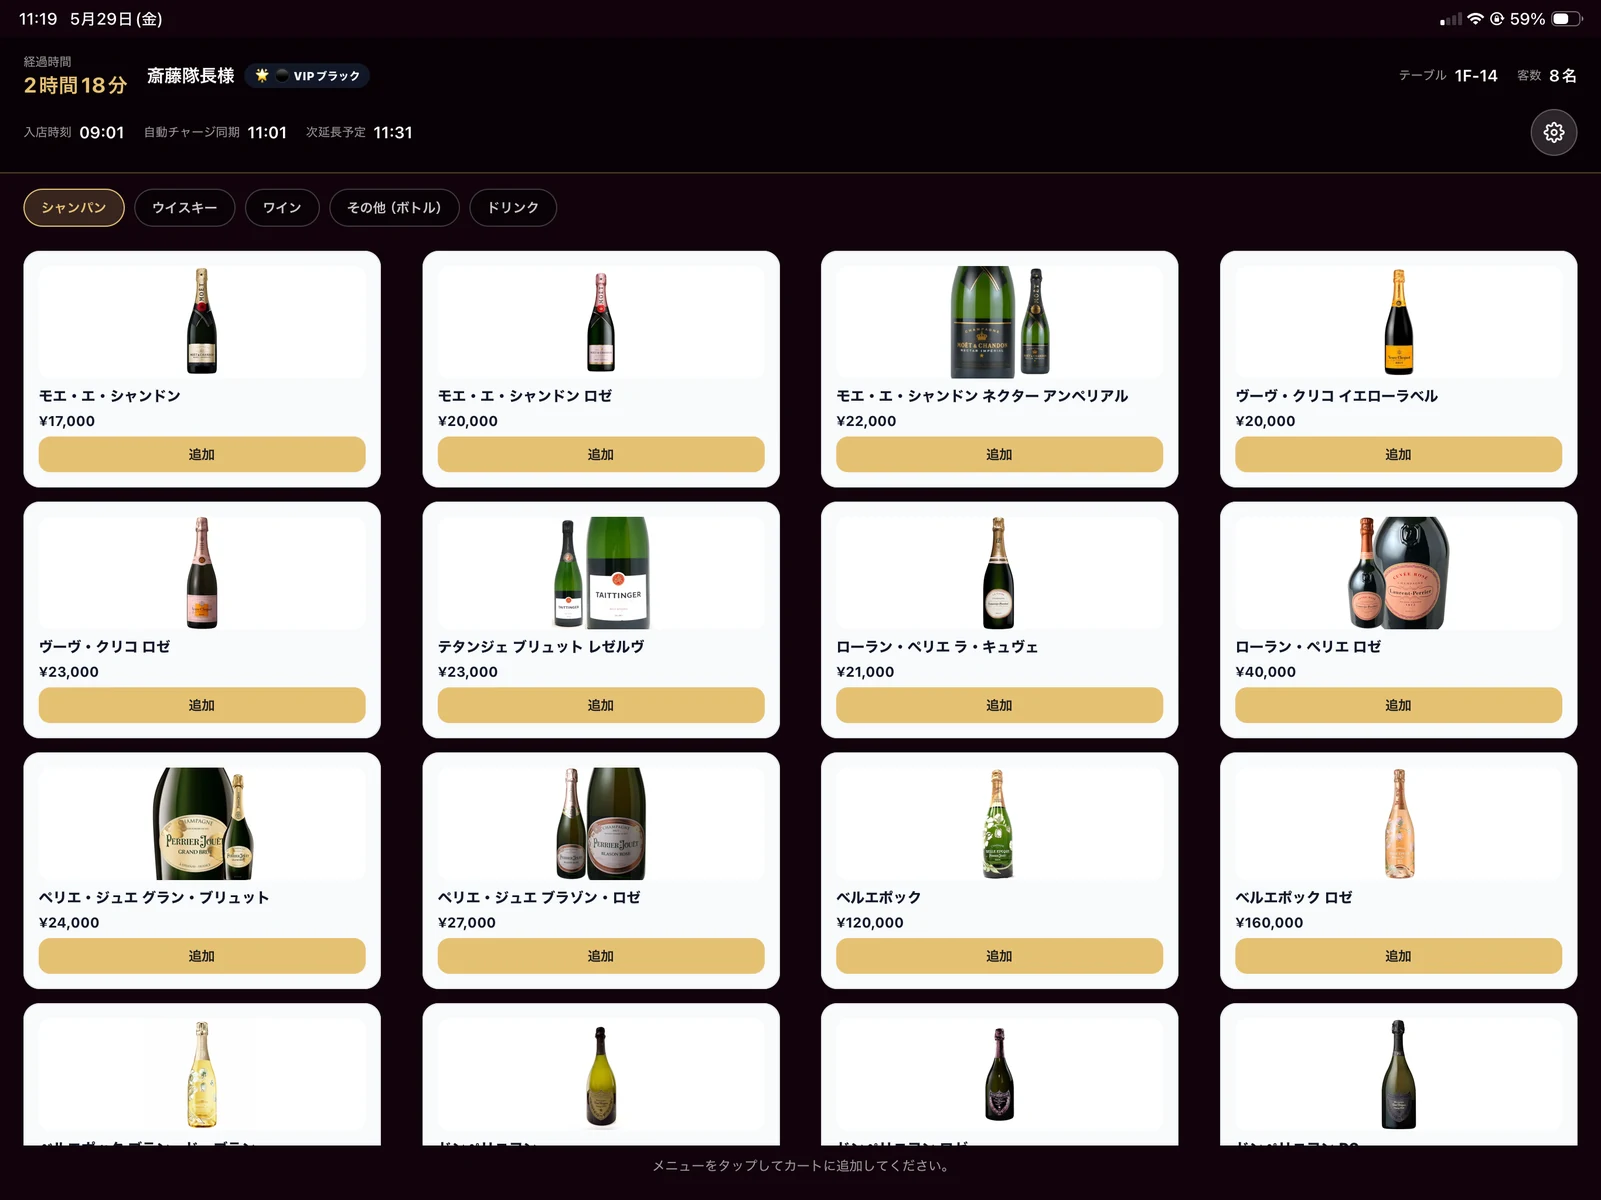
Task: Switch to the ウイスキー tab
Action: [x=184, y=208]
